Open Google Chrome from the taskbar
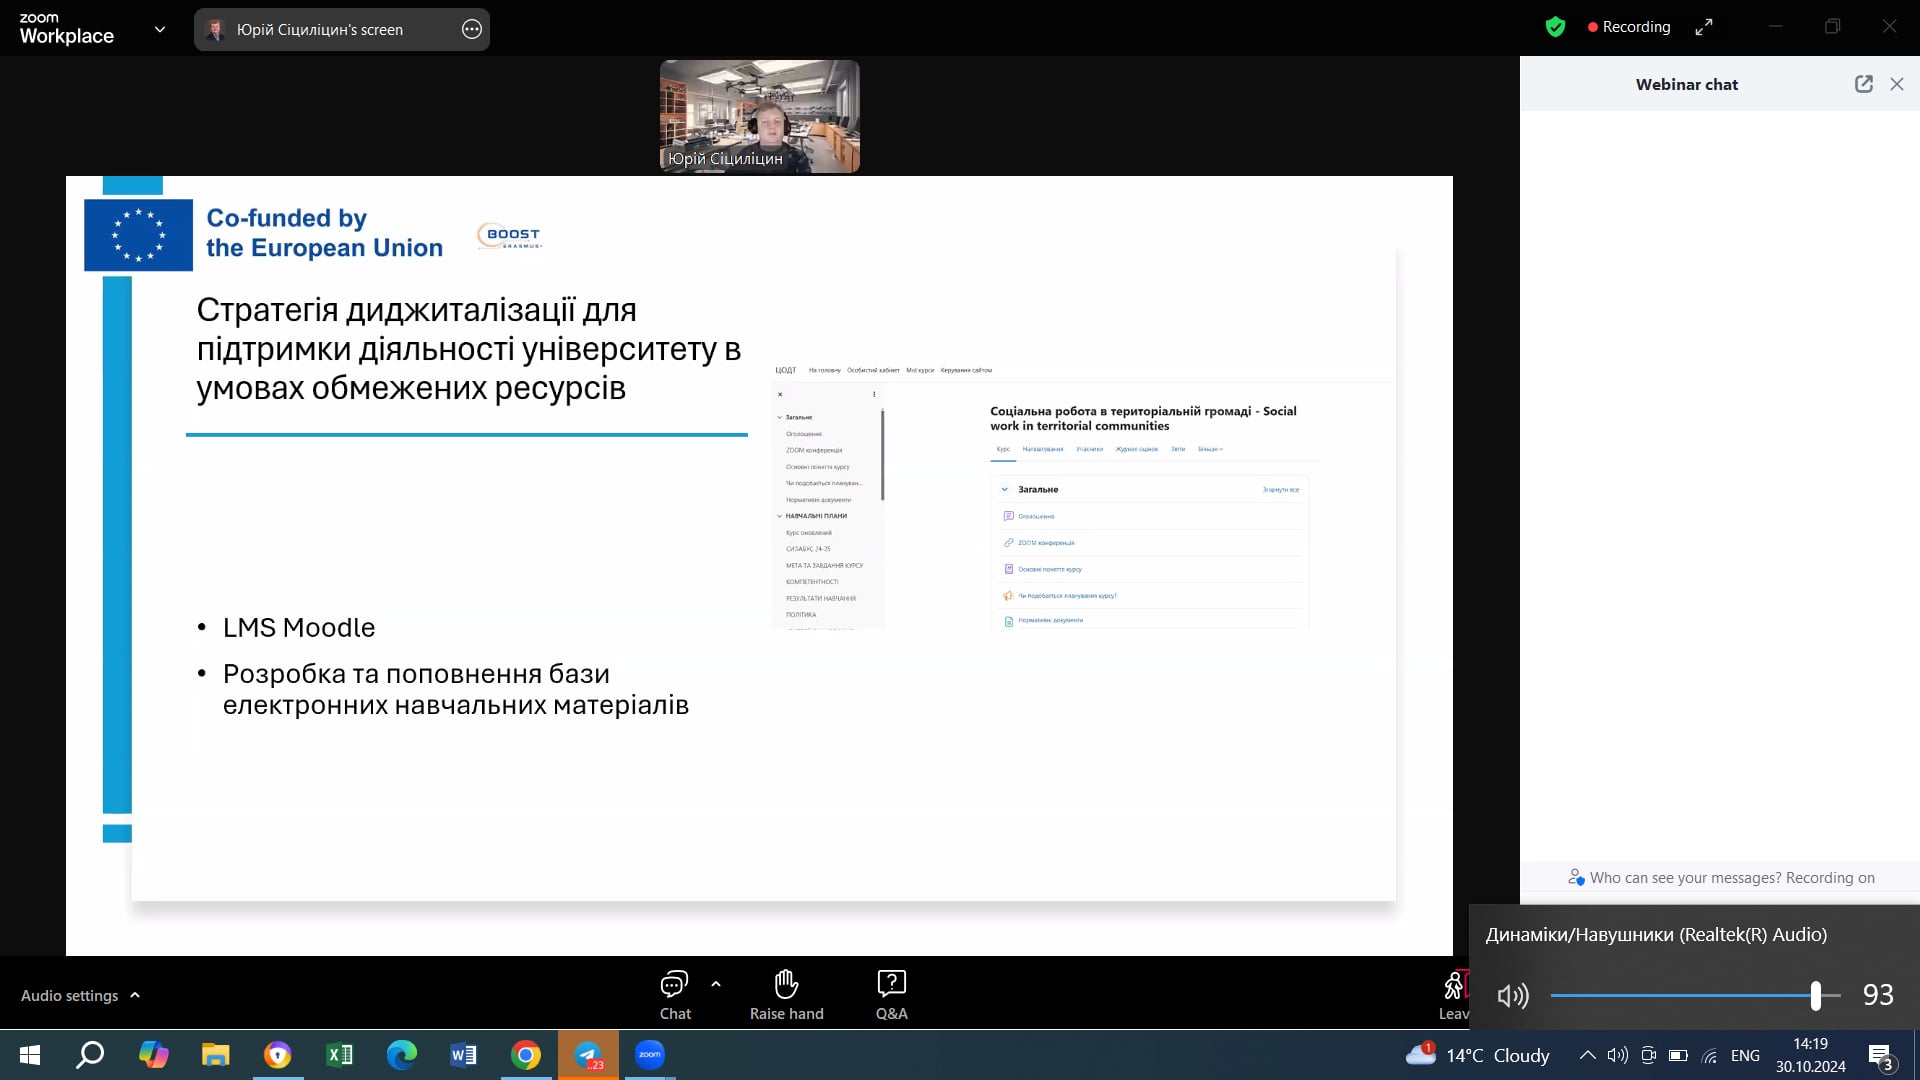Viewport: 1920px width, 1080px height. pyautogui.click(x=526, y=1055)
